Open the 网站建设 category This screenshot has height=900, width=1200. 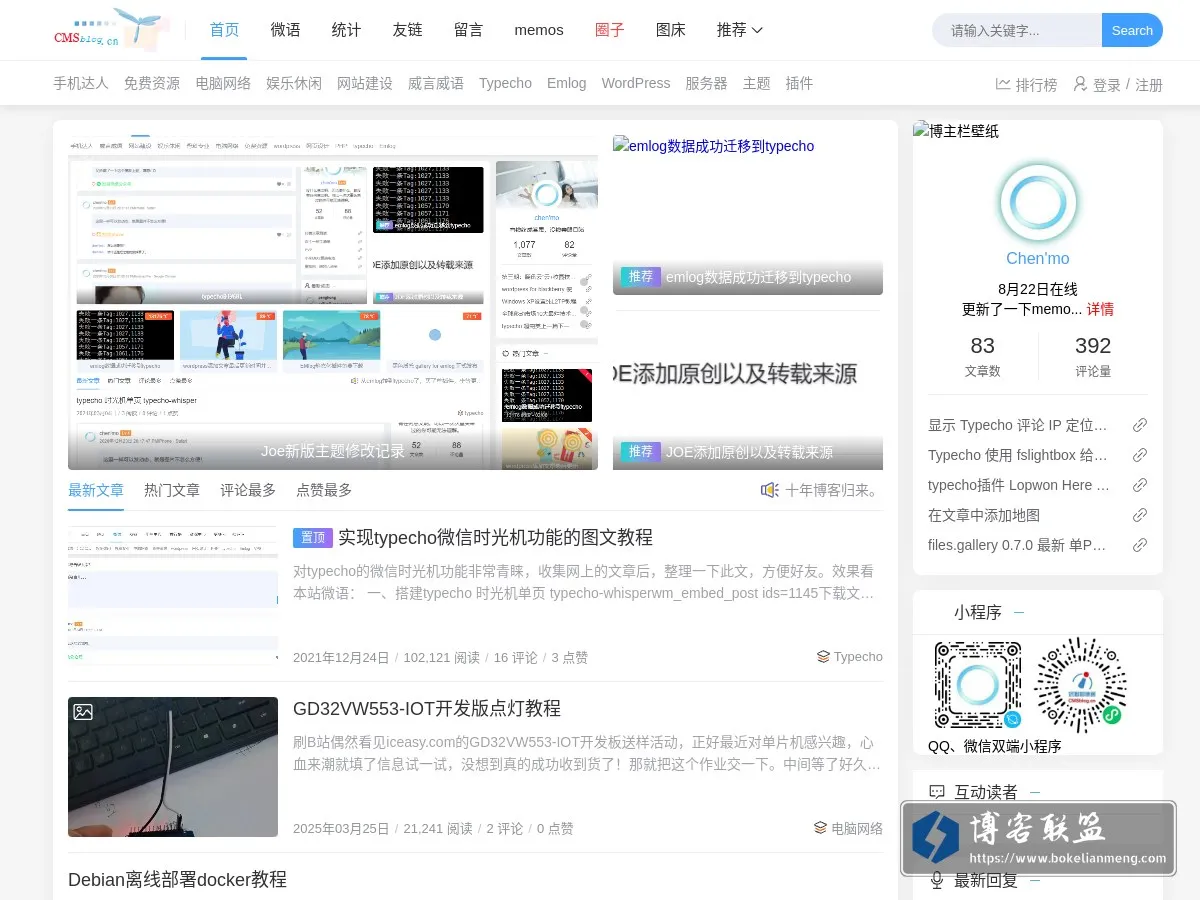[x=365, y=83]
